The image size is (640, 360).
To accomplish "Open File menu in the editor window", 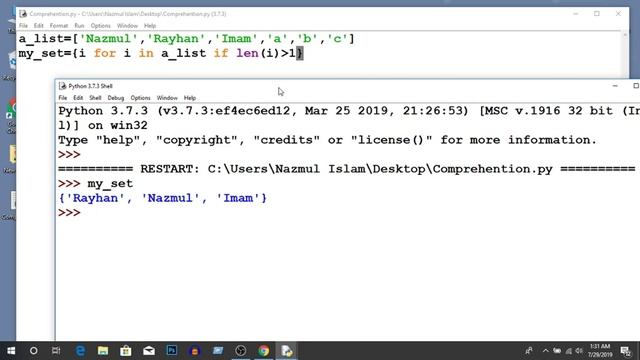I will tap(23, 26).
